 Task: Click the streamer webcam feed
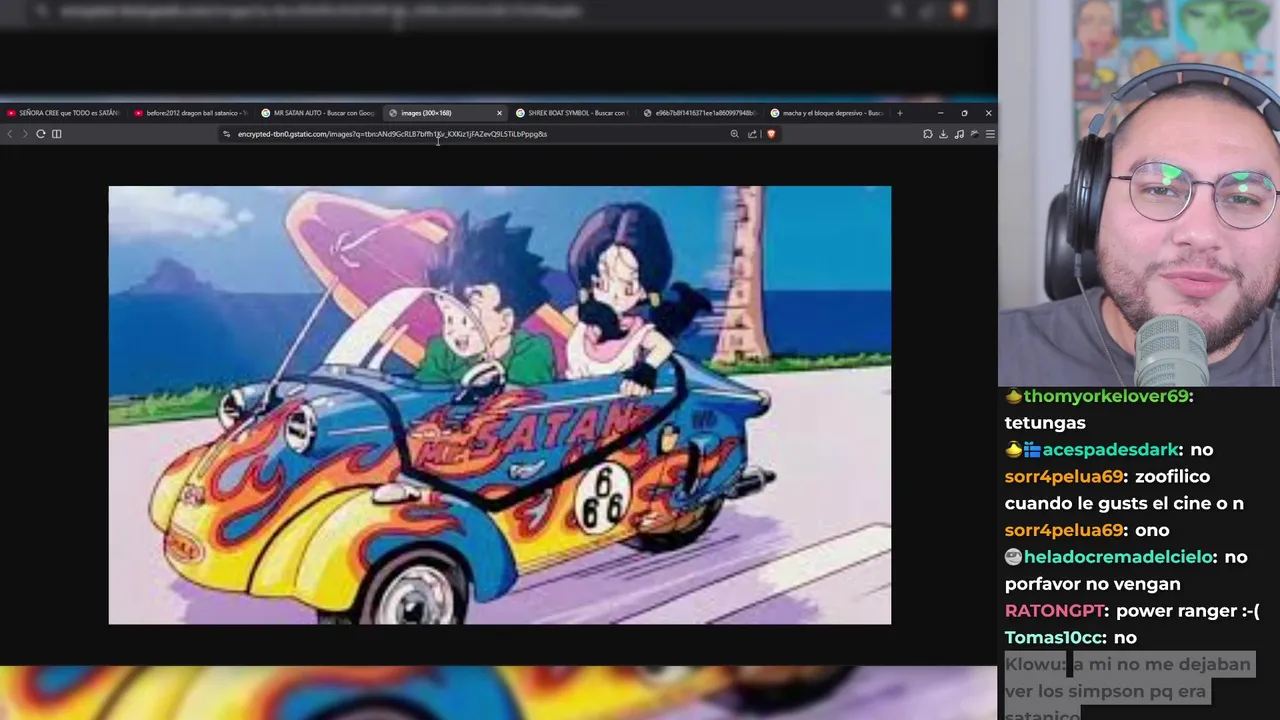[x=1139, y=193]
